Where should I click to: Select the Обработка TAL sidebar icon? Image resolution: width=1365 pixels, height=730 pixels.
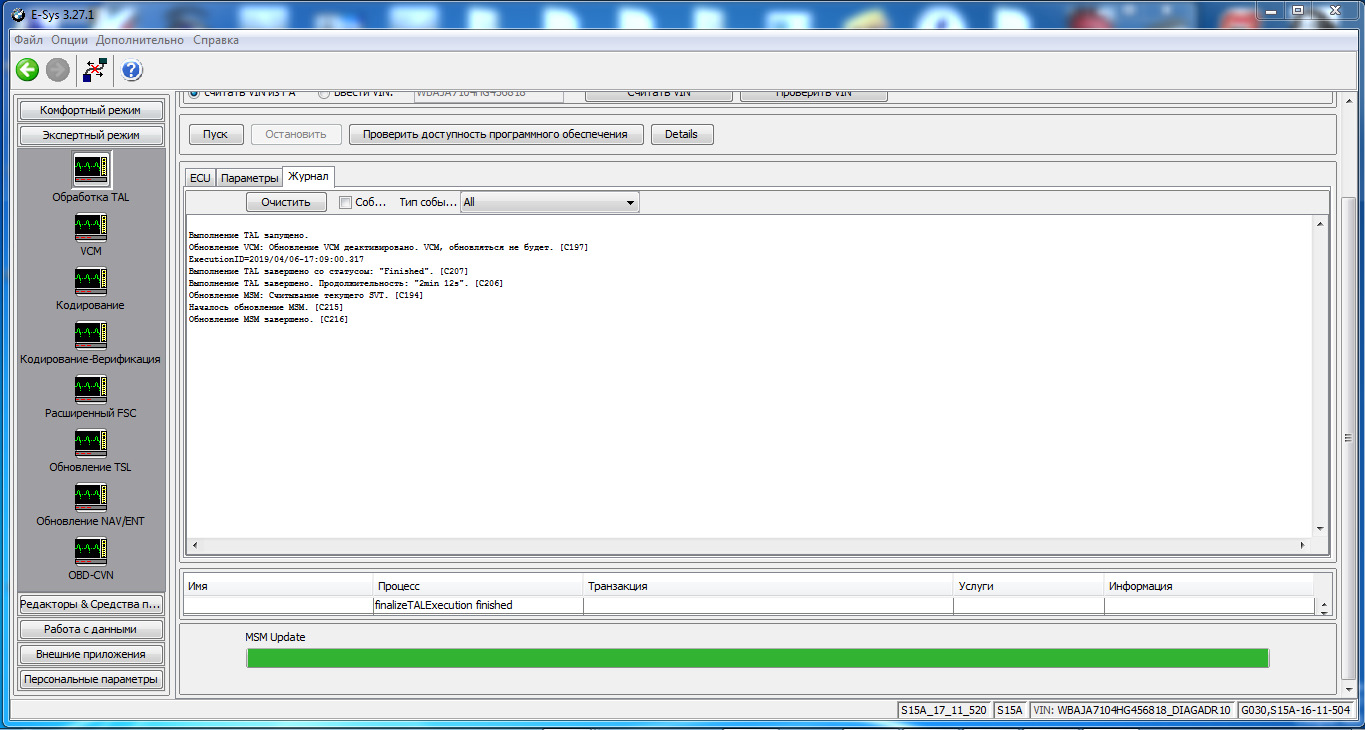point(90,170)
